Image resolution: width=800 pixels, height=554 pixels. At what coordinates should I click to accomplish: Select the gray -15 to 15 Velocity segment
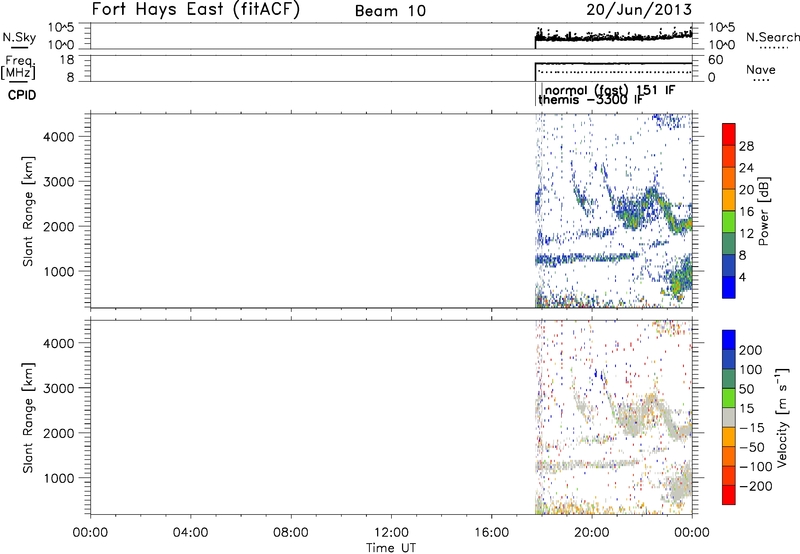pos(729,417)
